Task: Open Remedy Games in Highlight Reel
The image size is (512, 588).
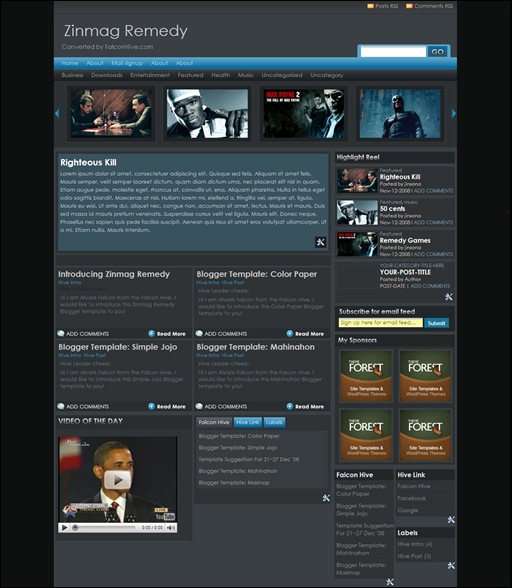Action: pyautogui.click(x=405, y=240)
